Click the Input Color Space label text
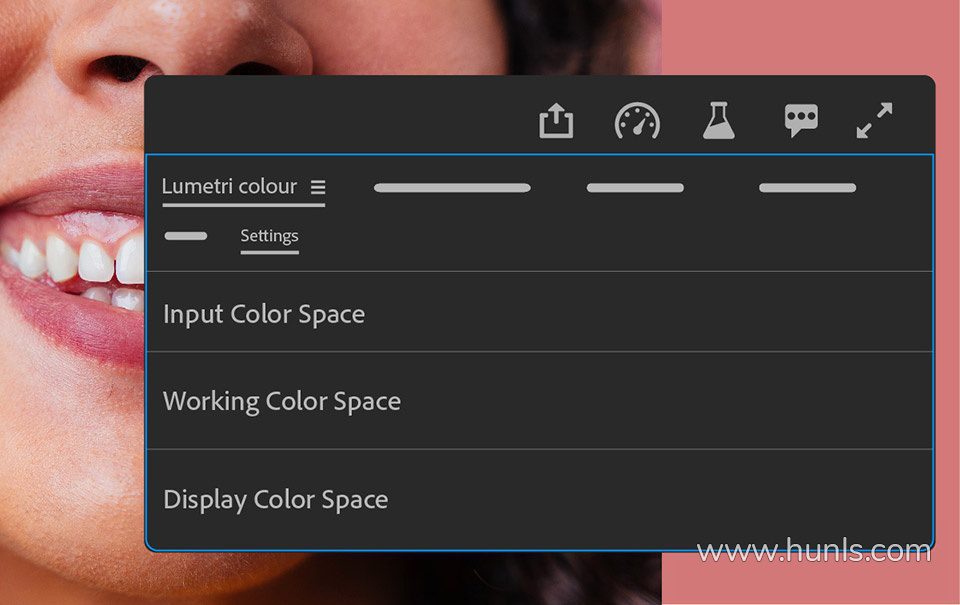This screenshot has height=605, width=960. coord(264,314)
